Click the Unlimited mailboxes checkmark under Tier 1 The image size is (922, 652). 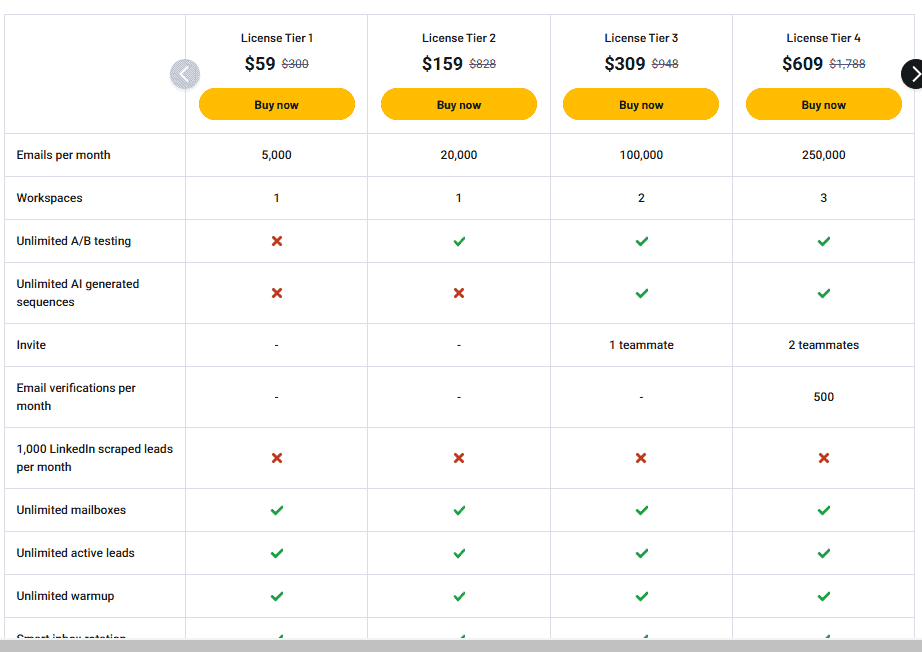[276, 510]
